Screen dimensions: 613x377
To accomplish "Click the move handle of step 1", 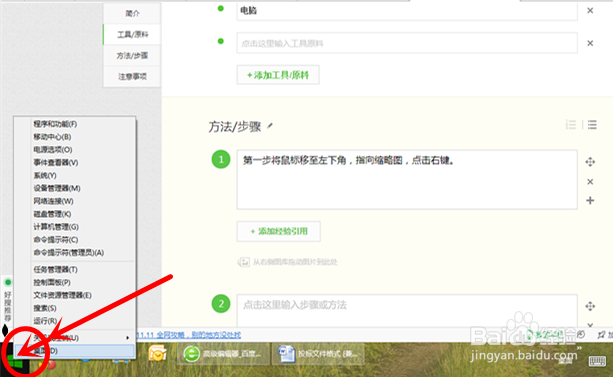I will tap(590, 162).
